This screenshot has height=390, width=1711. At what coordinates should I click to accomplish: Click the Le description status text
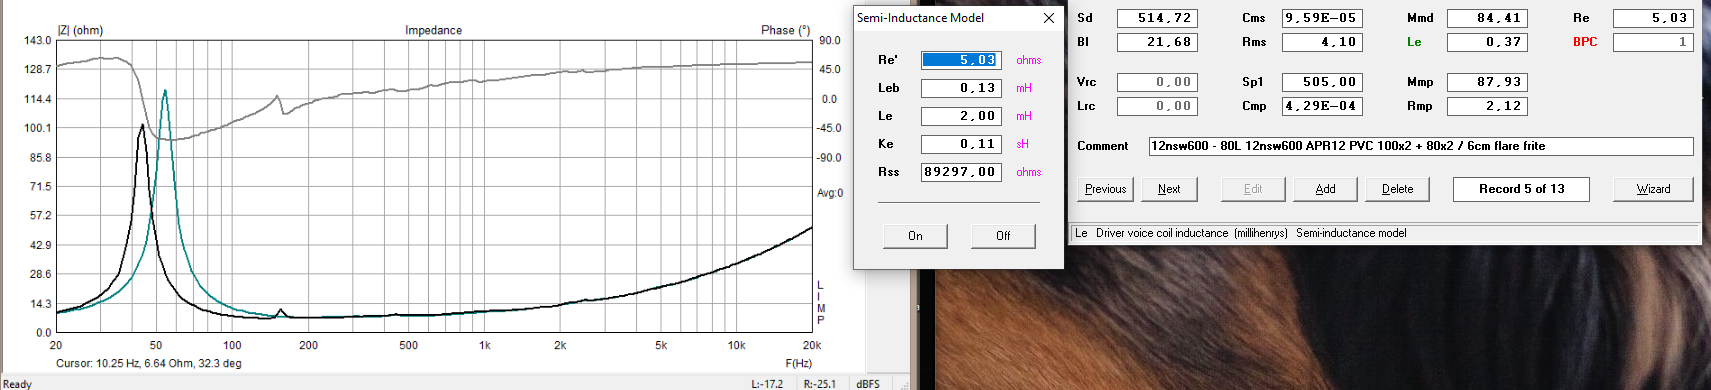[1240, 233]
